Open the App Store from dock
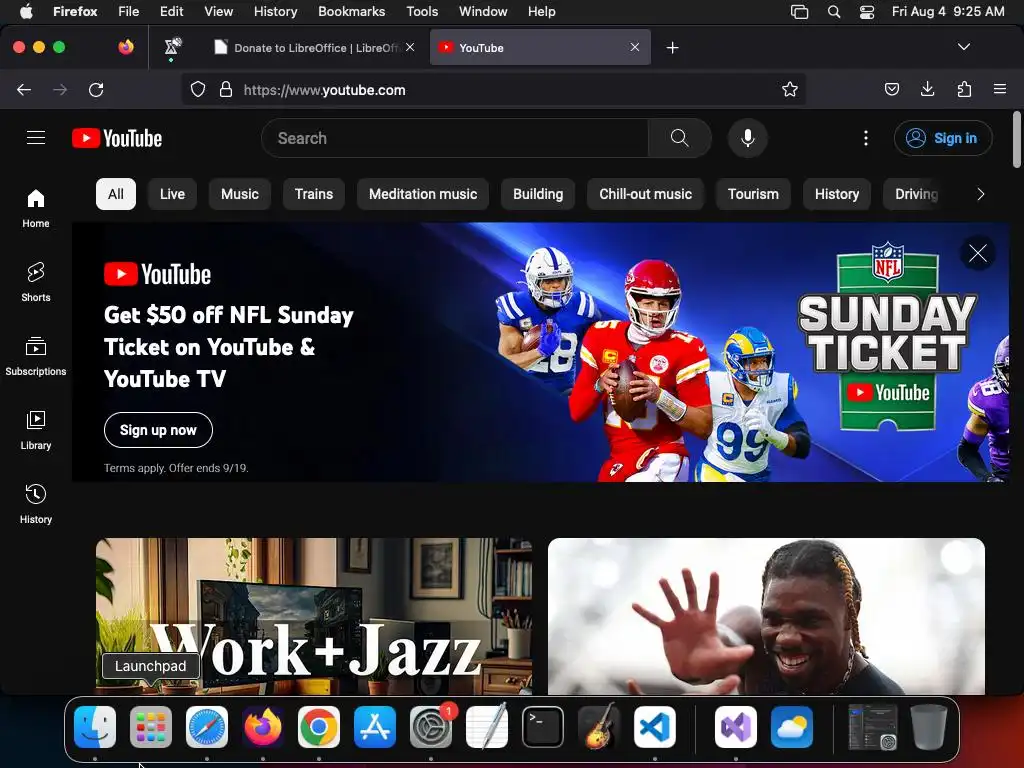Viewport: 1024px width, 768px height. (375, 727)
